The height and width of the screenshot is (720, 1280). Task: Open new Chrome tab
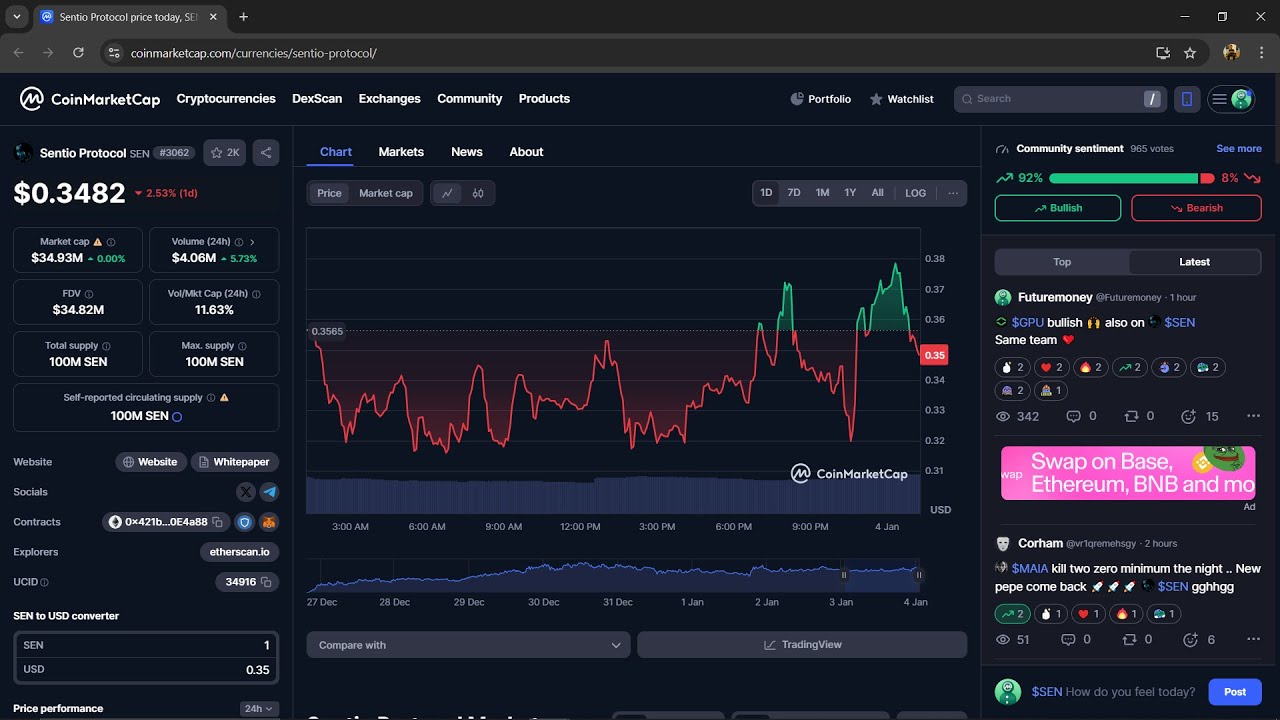tap(243, 17)
